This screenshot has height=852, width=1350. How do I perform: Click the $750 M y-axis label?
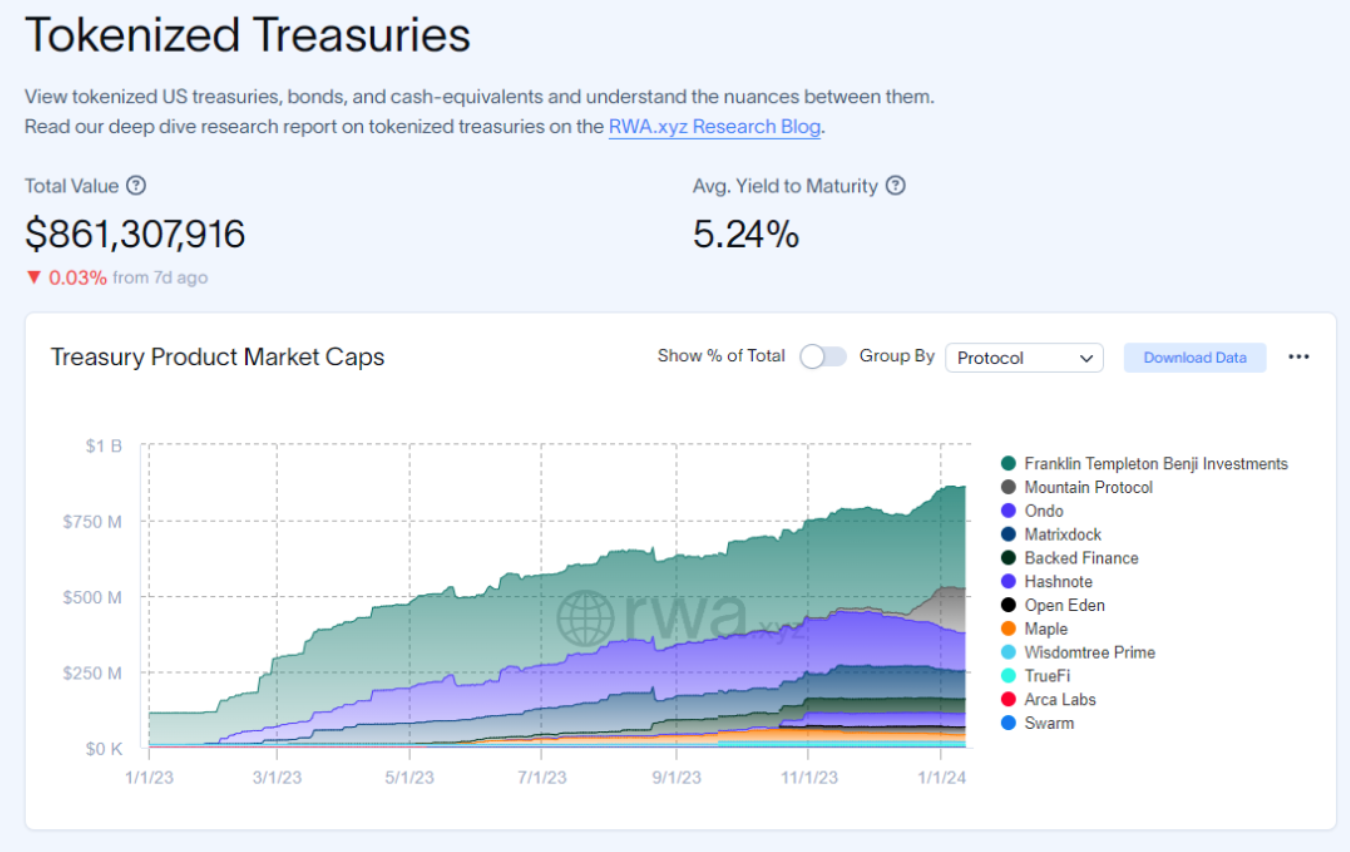(93, 522)
